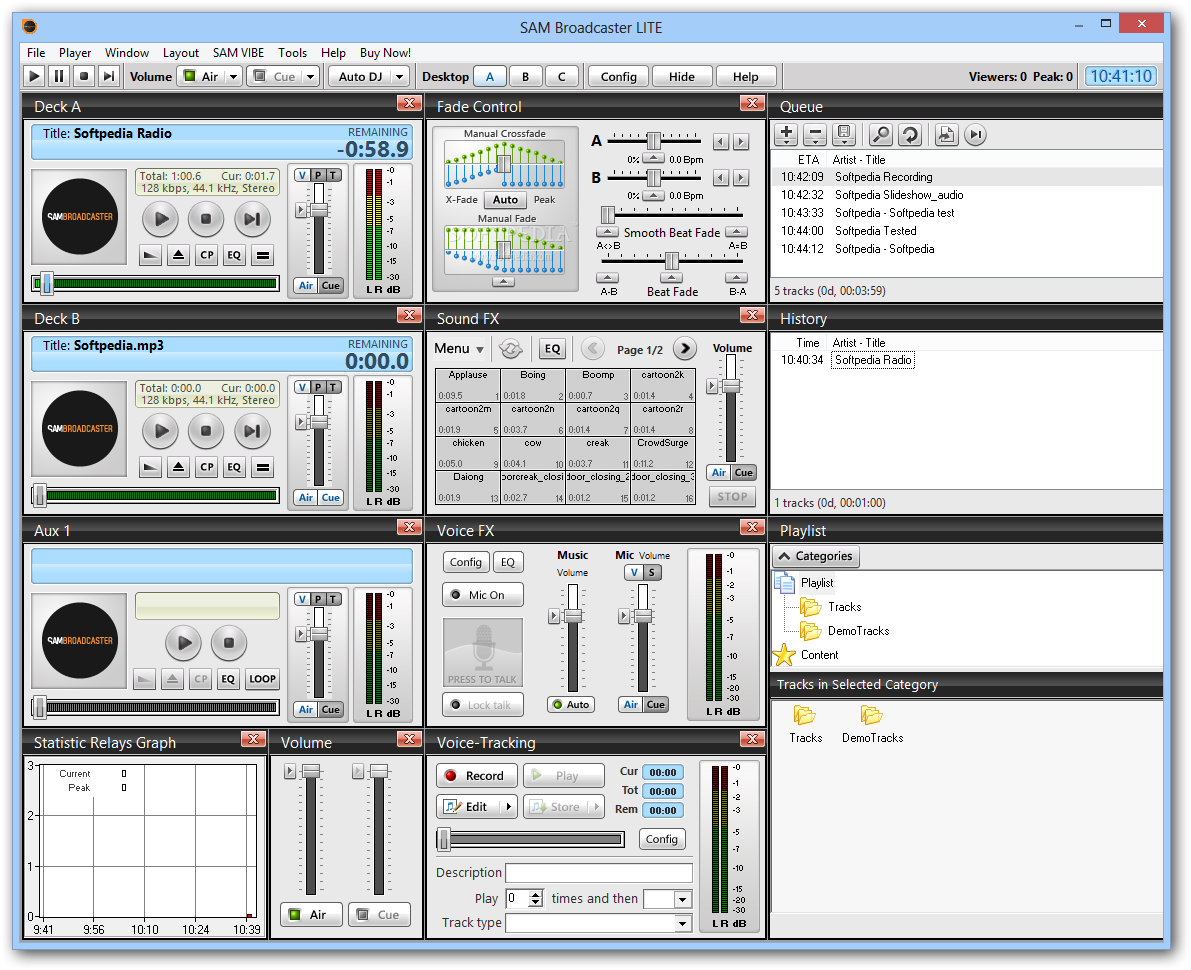This screenshot has height=970, width=1191.
Task: Toggle Aux 1 Cue output
Action: [330, 709]
